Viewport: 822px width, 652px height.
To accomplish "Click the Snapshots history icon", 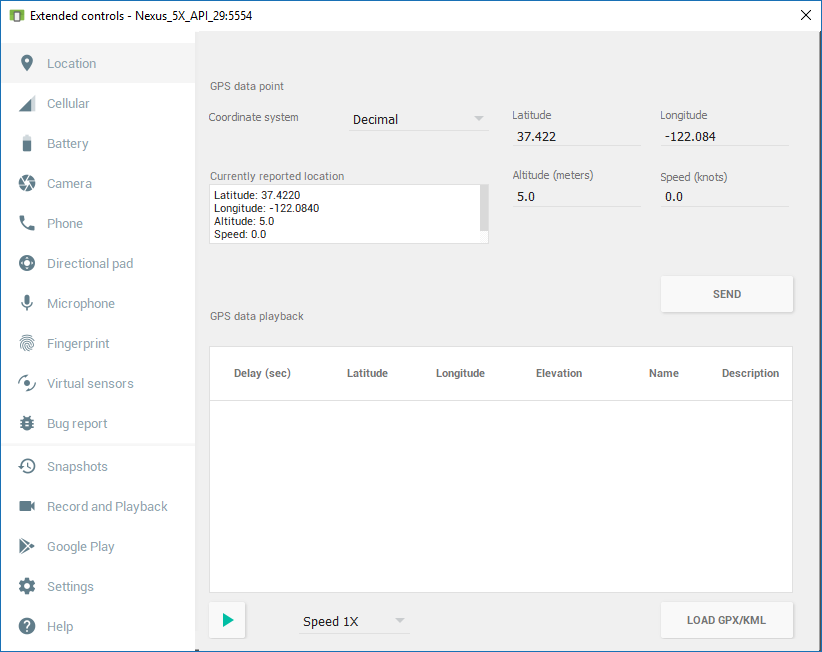I will [x=27, y=466].
